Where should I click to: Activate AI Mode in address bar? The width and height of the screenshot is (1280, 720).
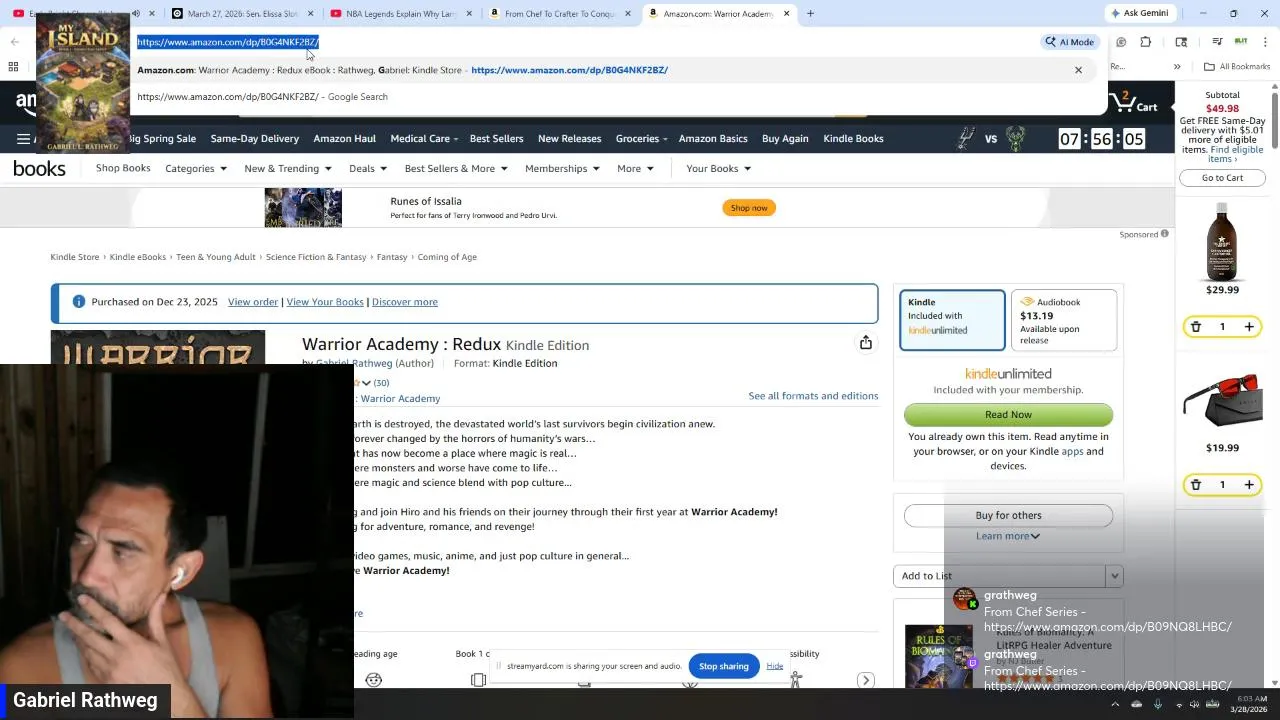(1070, 42)
